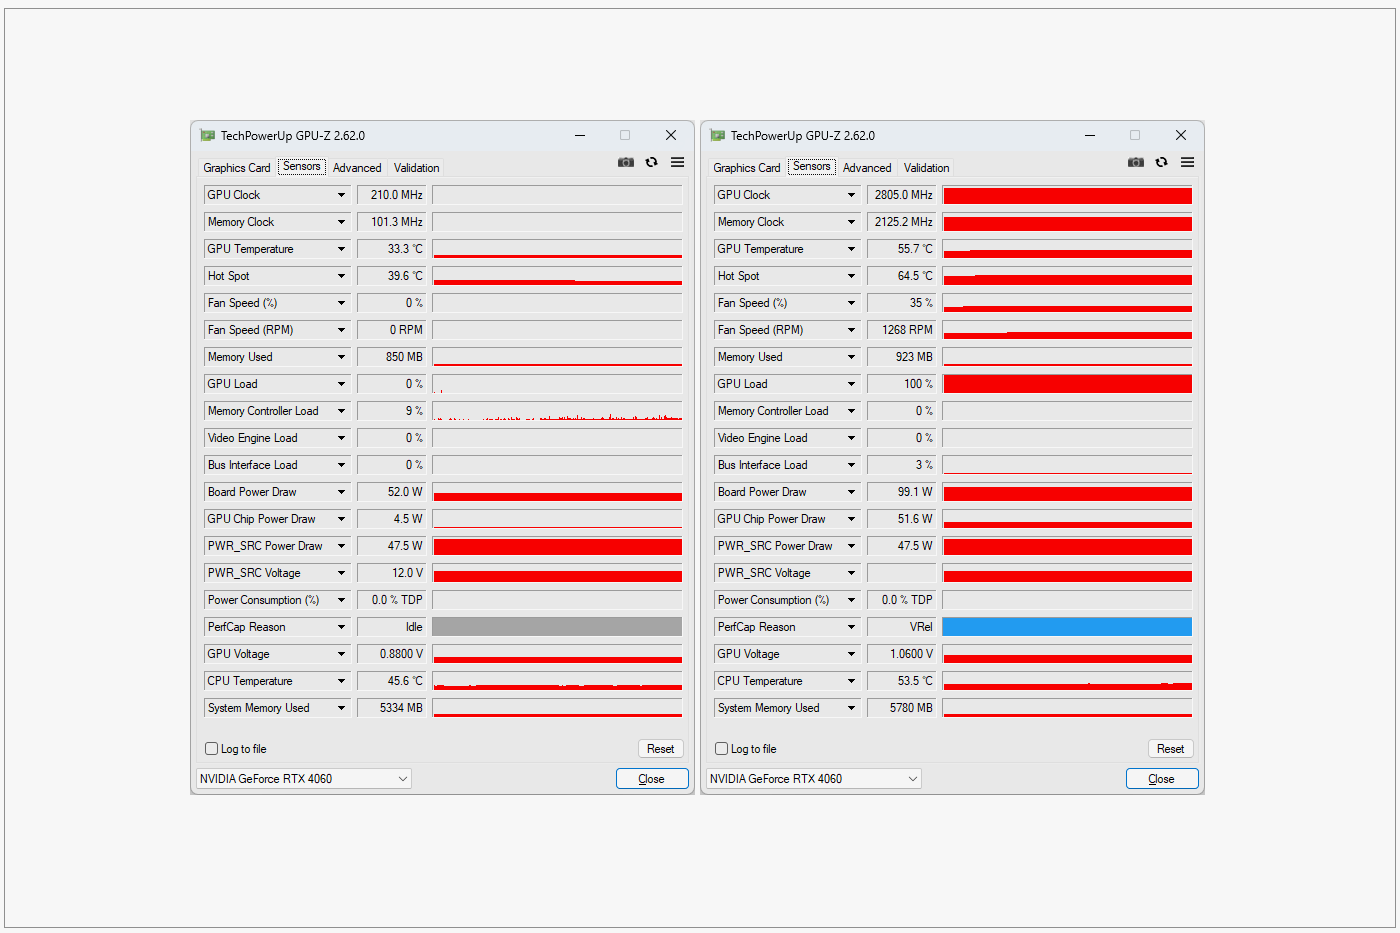Click the blue PerfCap Reason bar in right window
This screenshot has width=1400, height=933.
[1067, 627]
